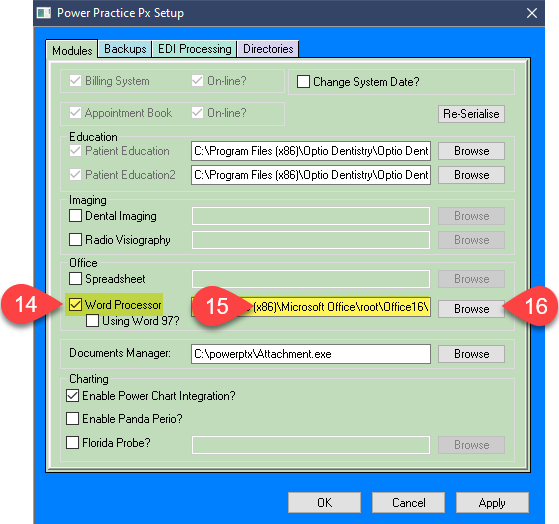Uncheck the Word Processor checkbox
Screen dimensions: 559x524
click(x=75, y=305)
